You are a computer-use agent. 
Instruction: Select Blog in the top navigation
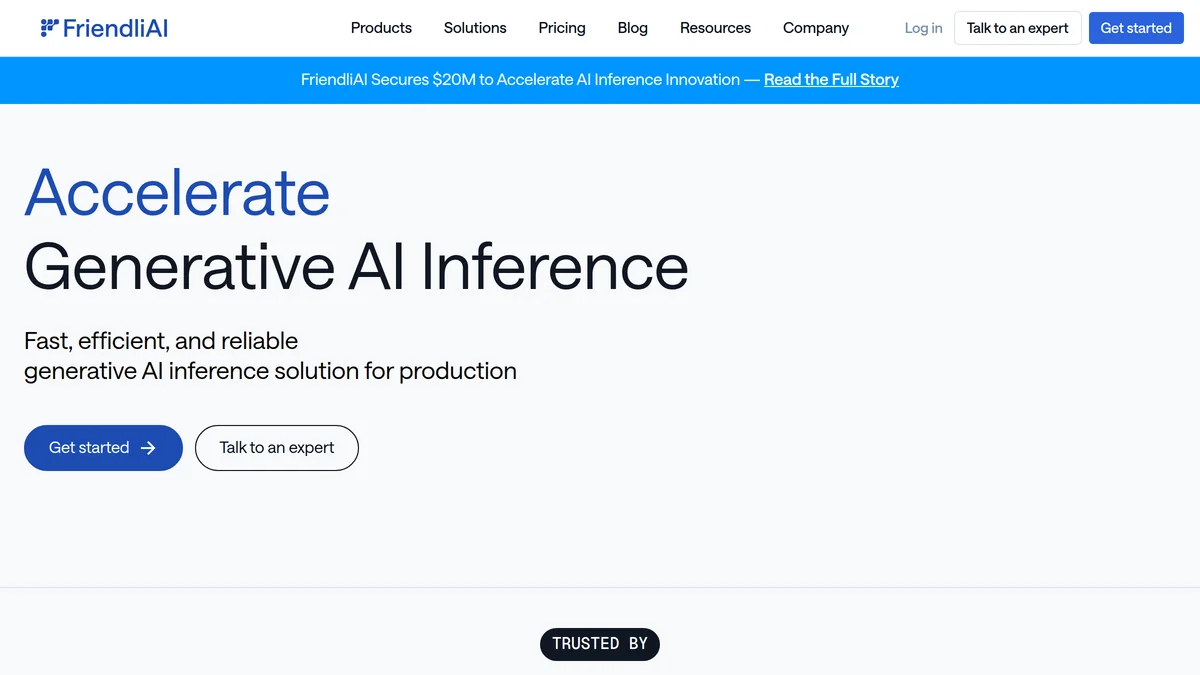(x=632, y=28)
